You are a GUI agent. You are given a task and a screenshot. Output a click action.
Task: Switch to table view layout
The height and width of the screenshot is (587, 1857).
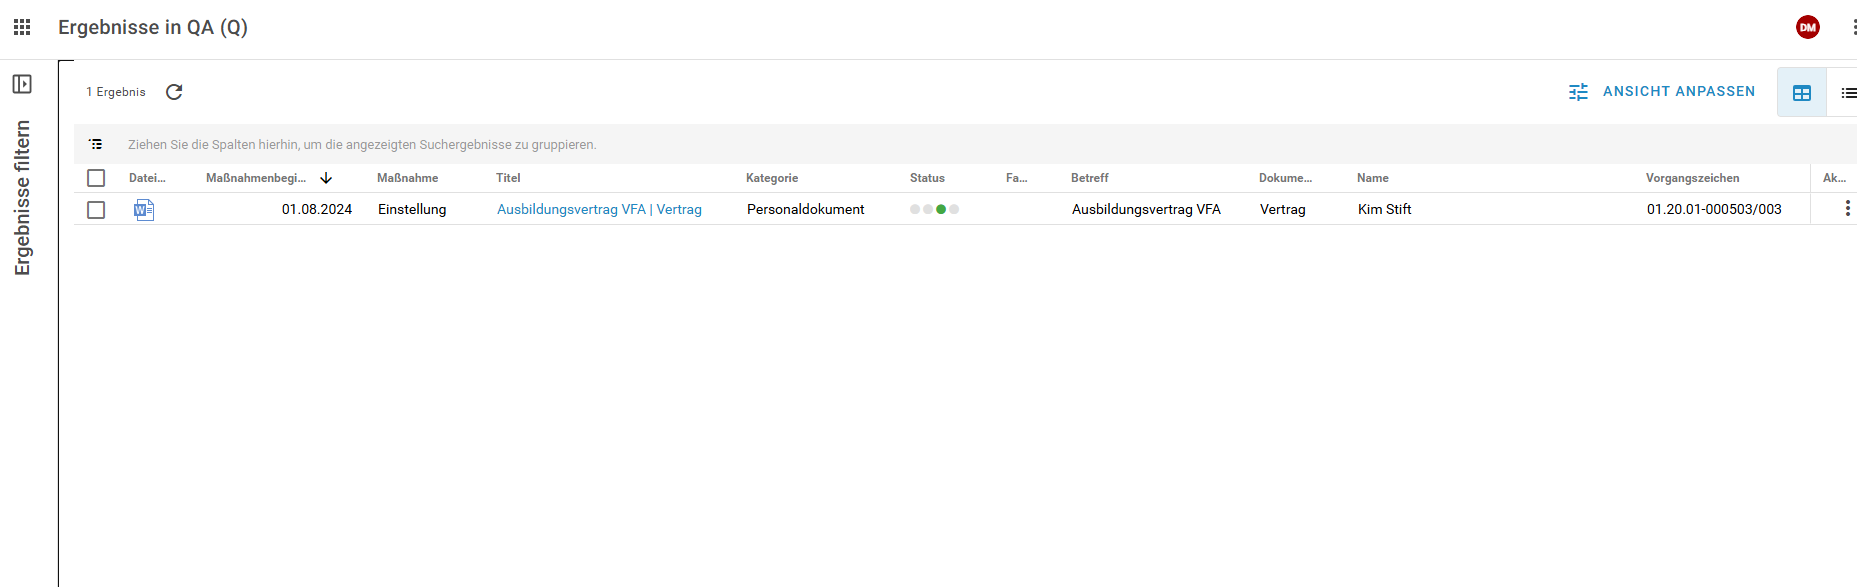click(x=1801, y=93)
